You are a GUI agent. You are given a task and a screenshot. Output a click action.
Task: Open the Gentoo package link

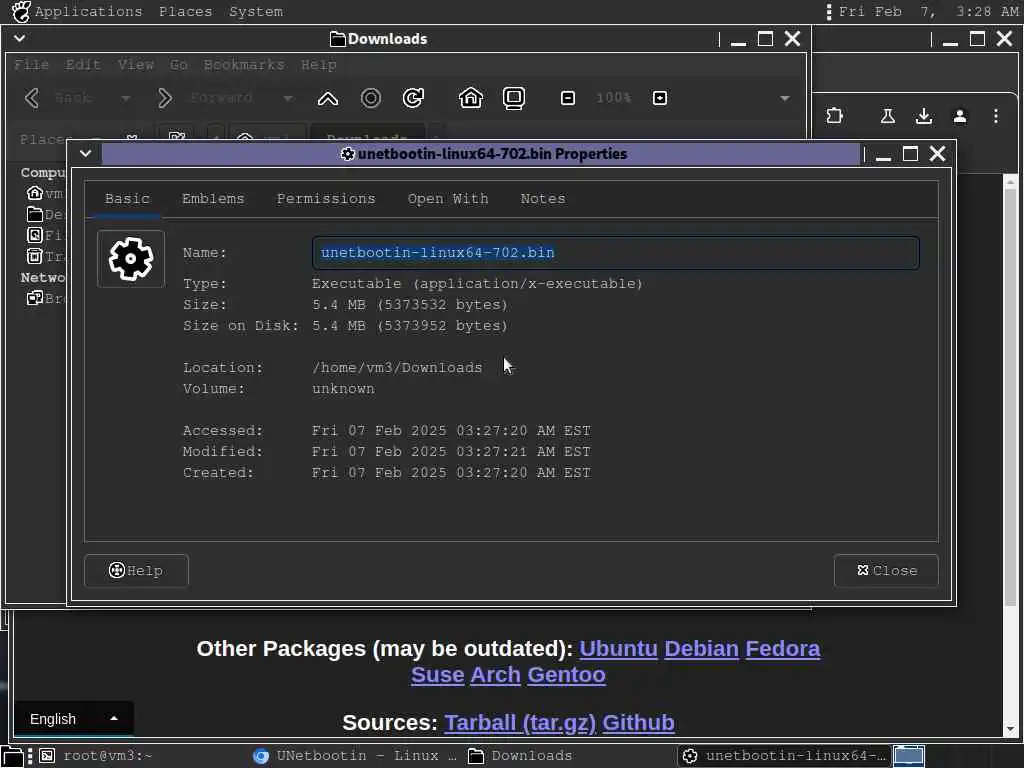click(x=566, y=675)
